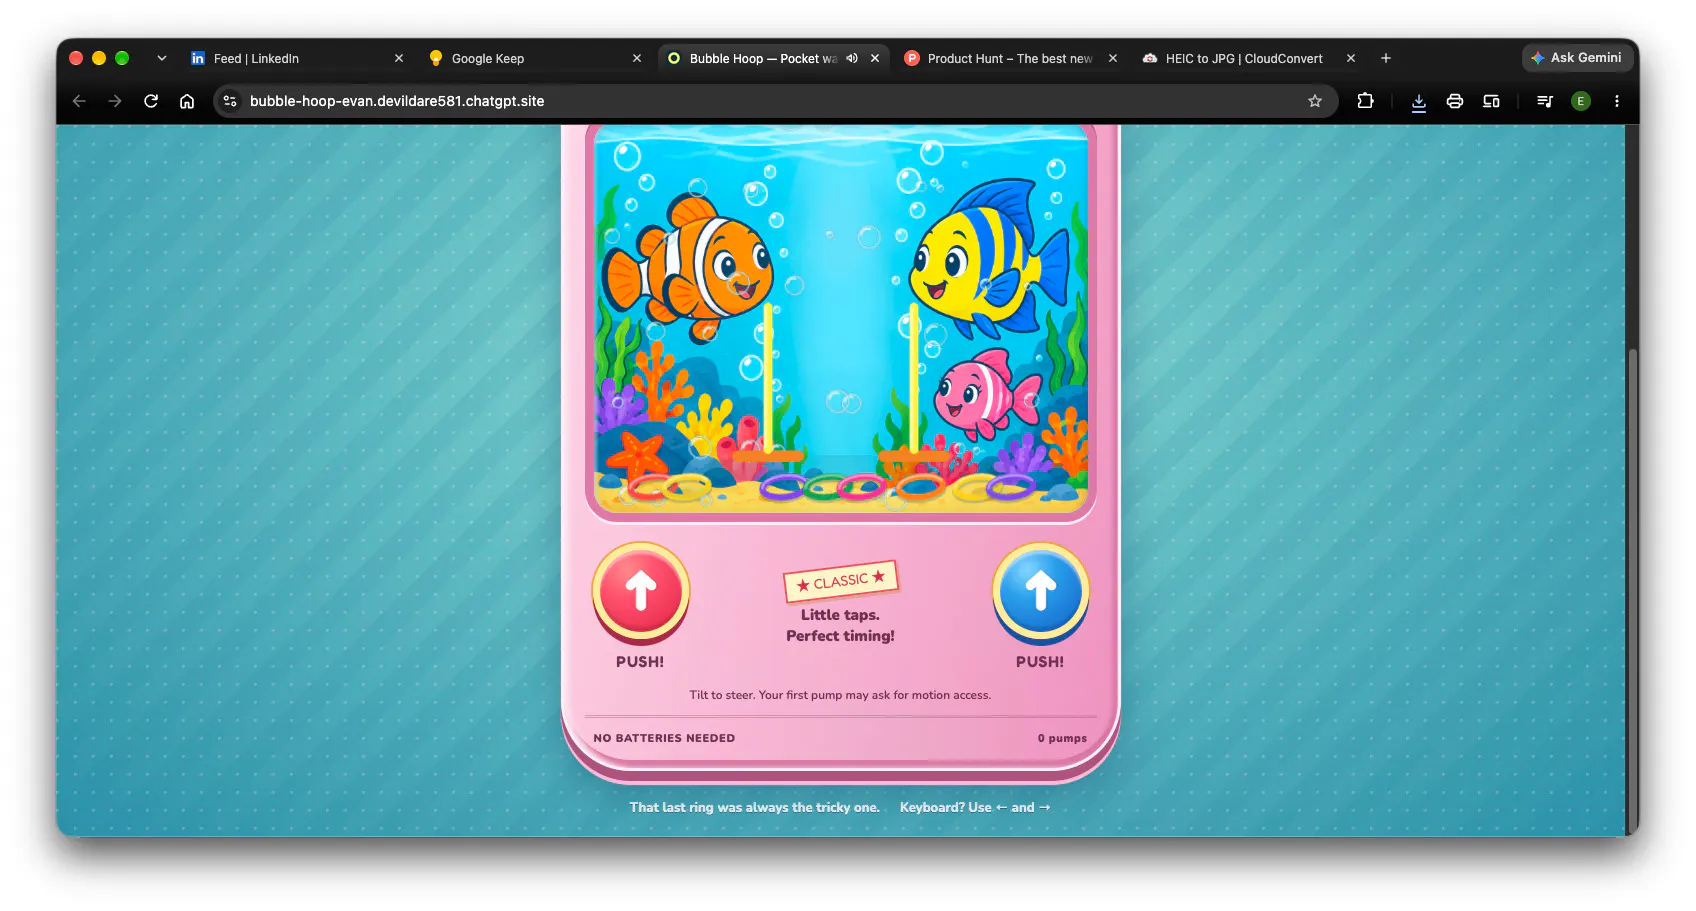Image resolution: width=1696 pixels, height=911 pixels.
Task: Open the Chrome three-dot menu
Action: point(1617,101)
